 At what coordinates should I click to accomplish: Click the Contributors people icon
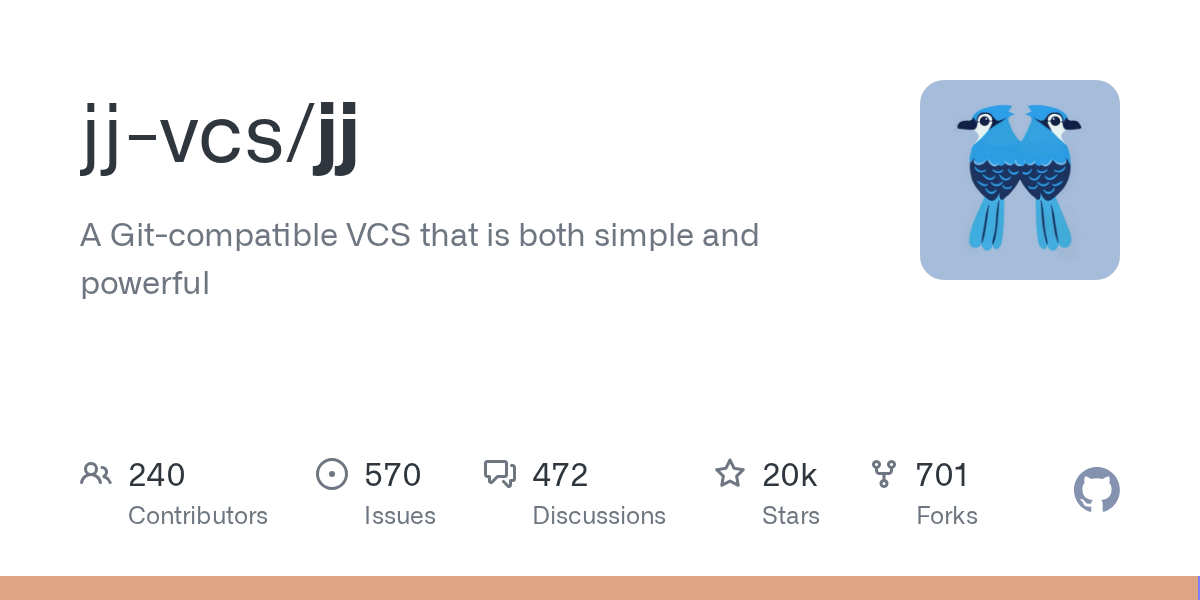(96, 474)
